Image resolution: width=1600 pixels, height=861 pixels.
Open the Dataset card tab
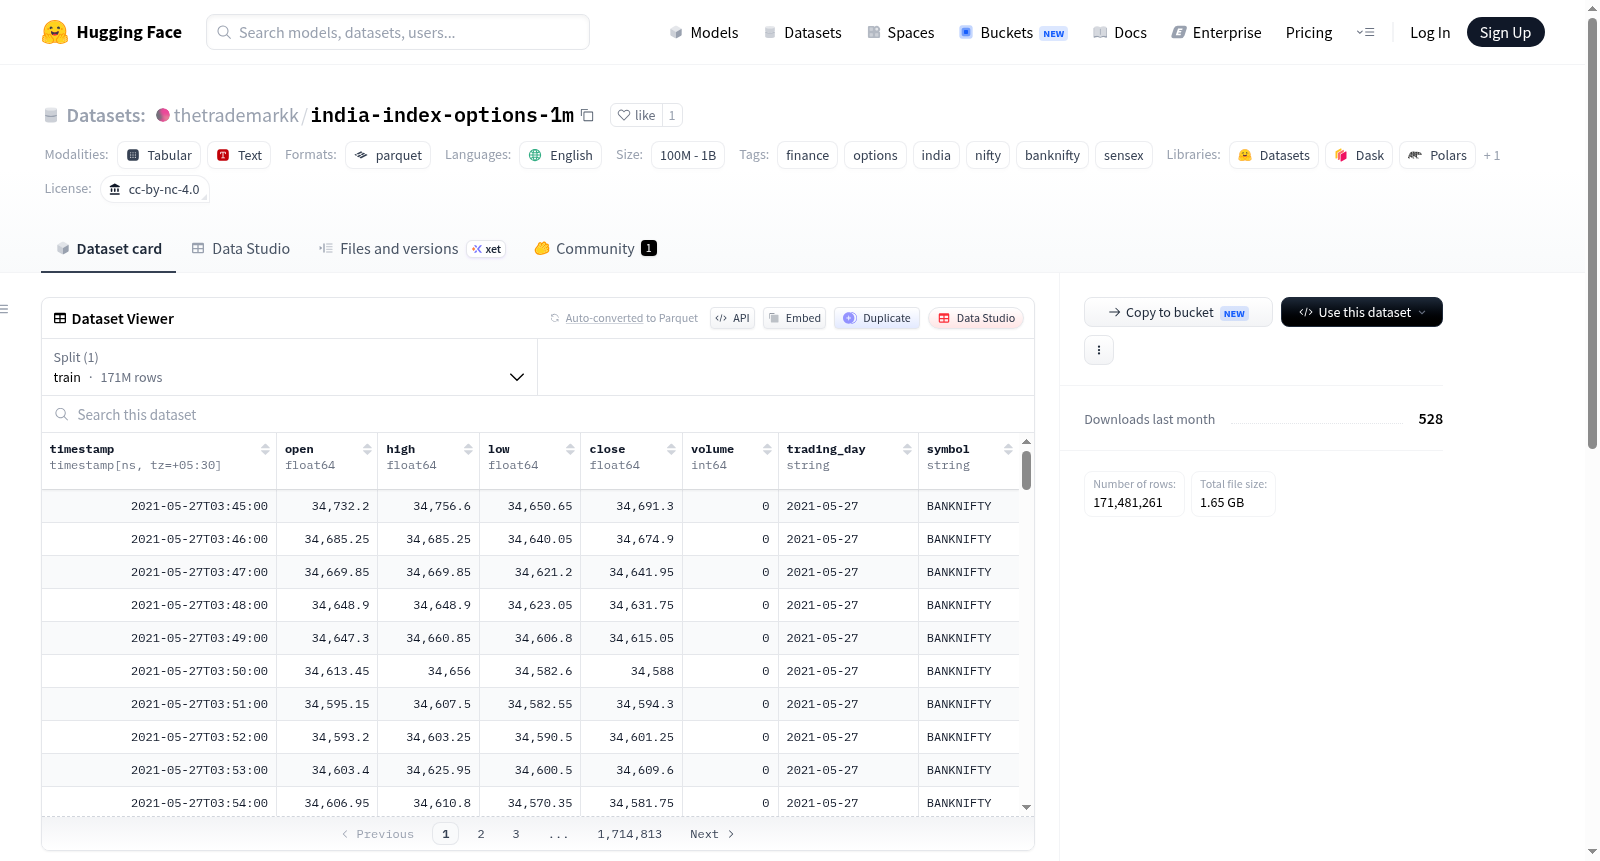[109, 249]
